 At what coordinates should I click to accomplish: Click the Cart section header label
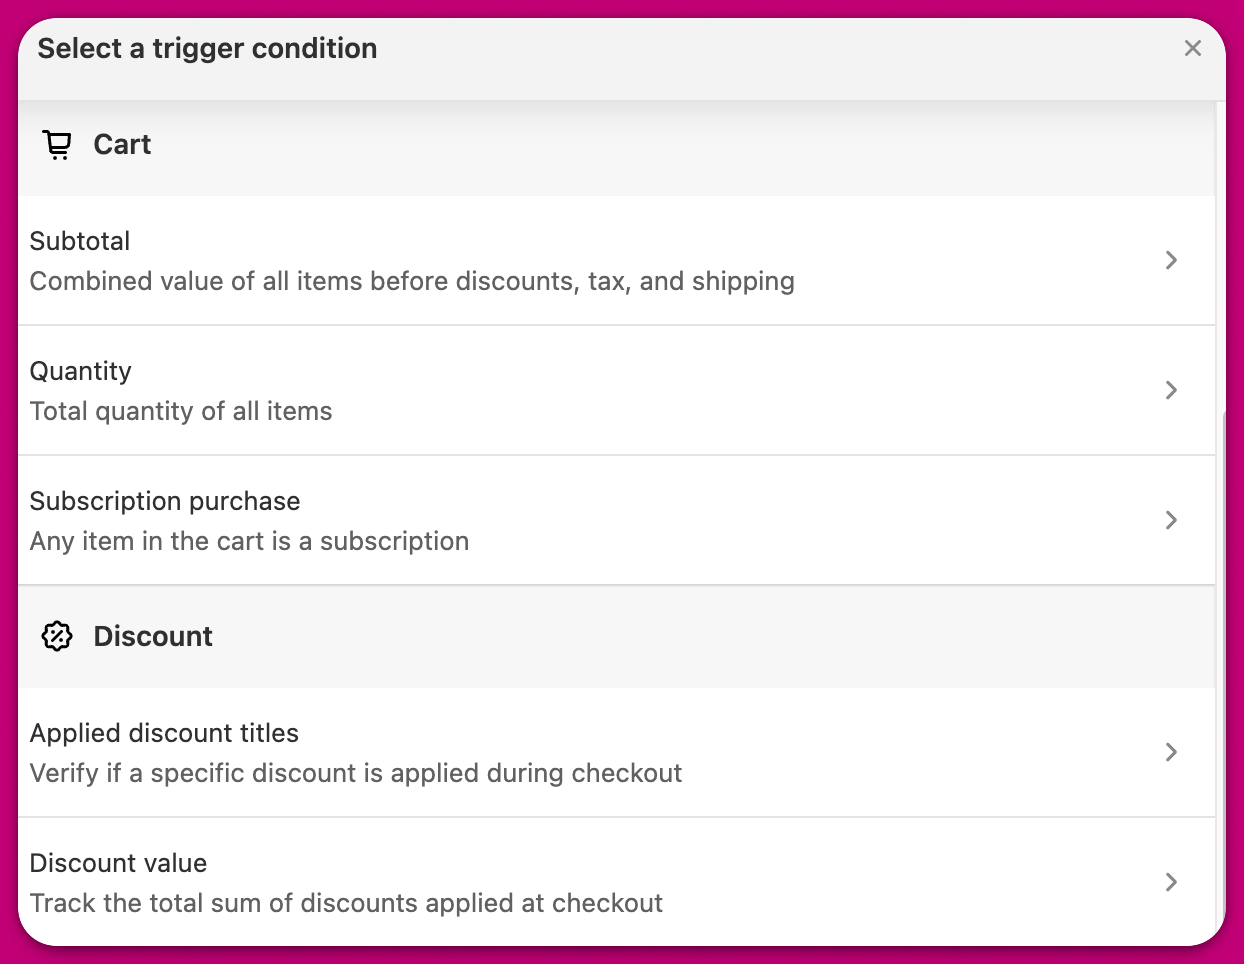[122, 145]
